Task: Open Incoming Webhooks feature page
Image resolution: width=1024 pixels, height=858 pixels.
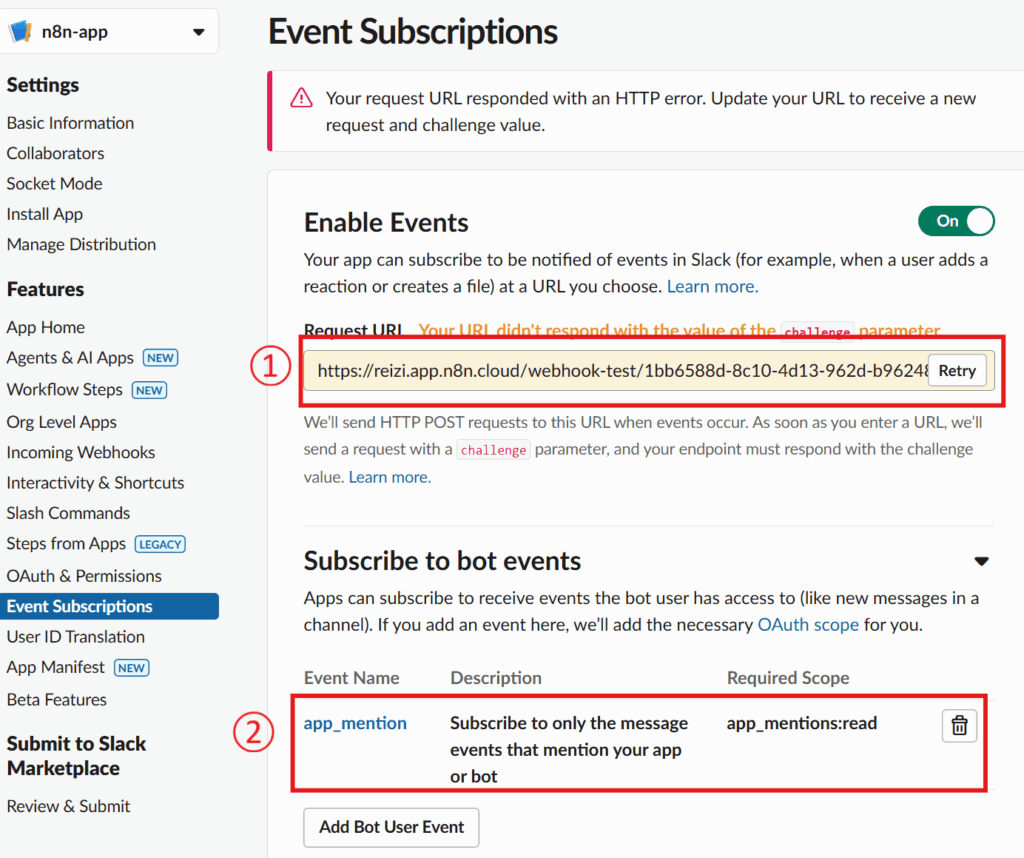Action: point(81,453)
